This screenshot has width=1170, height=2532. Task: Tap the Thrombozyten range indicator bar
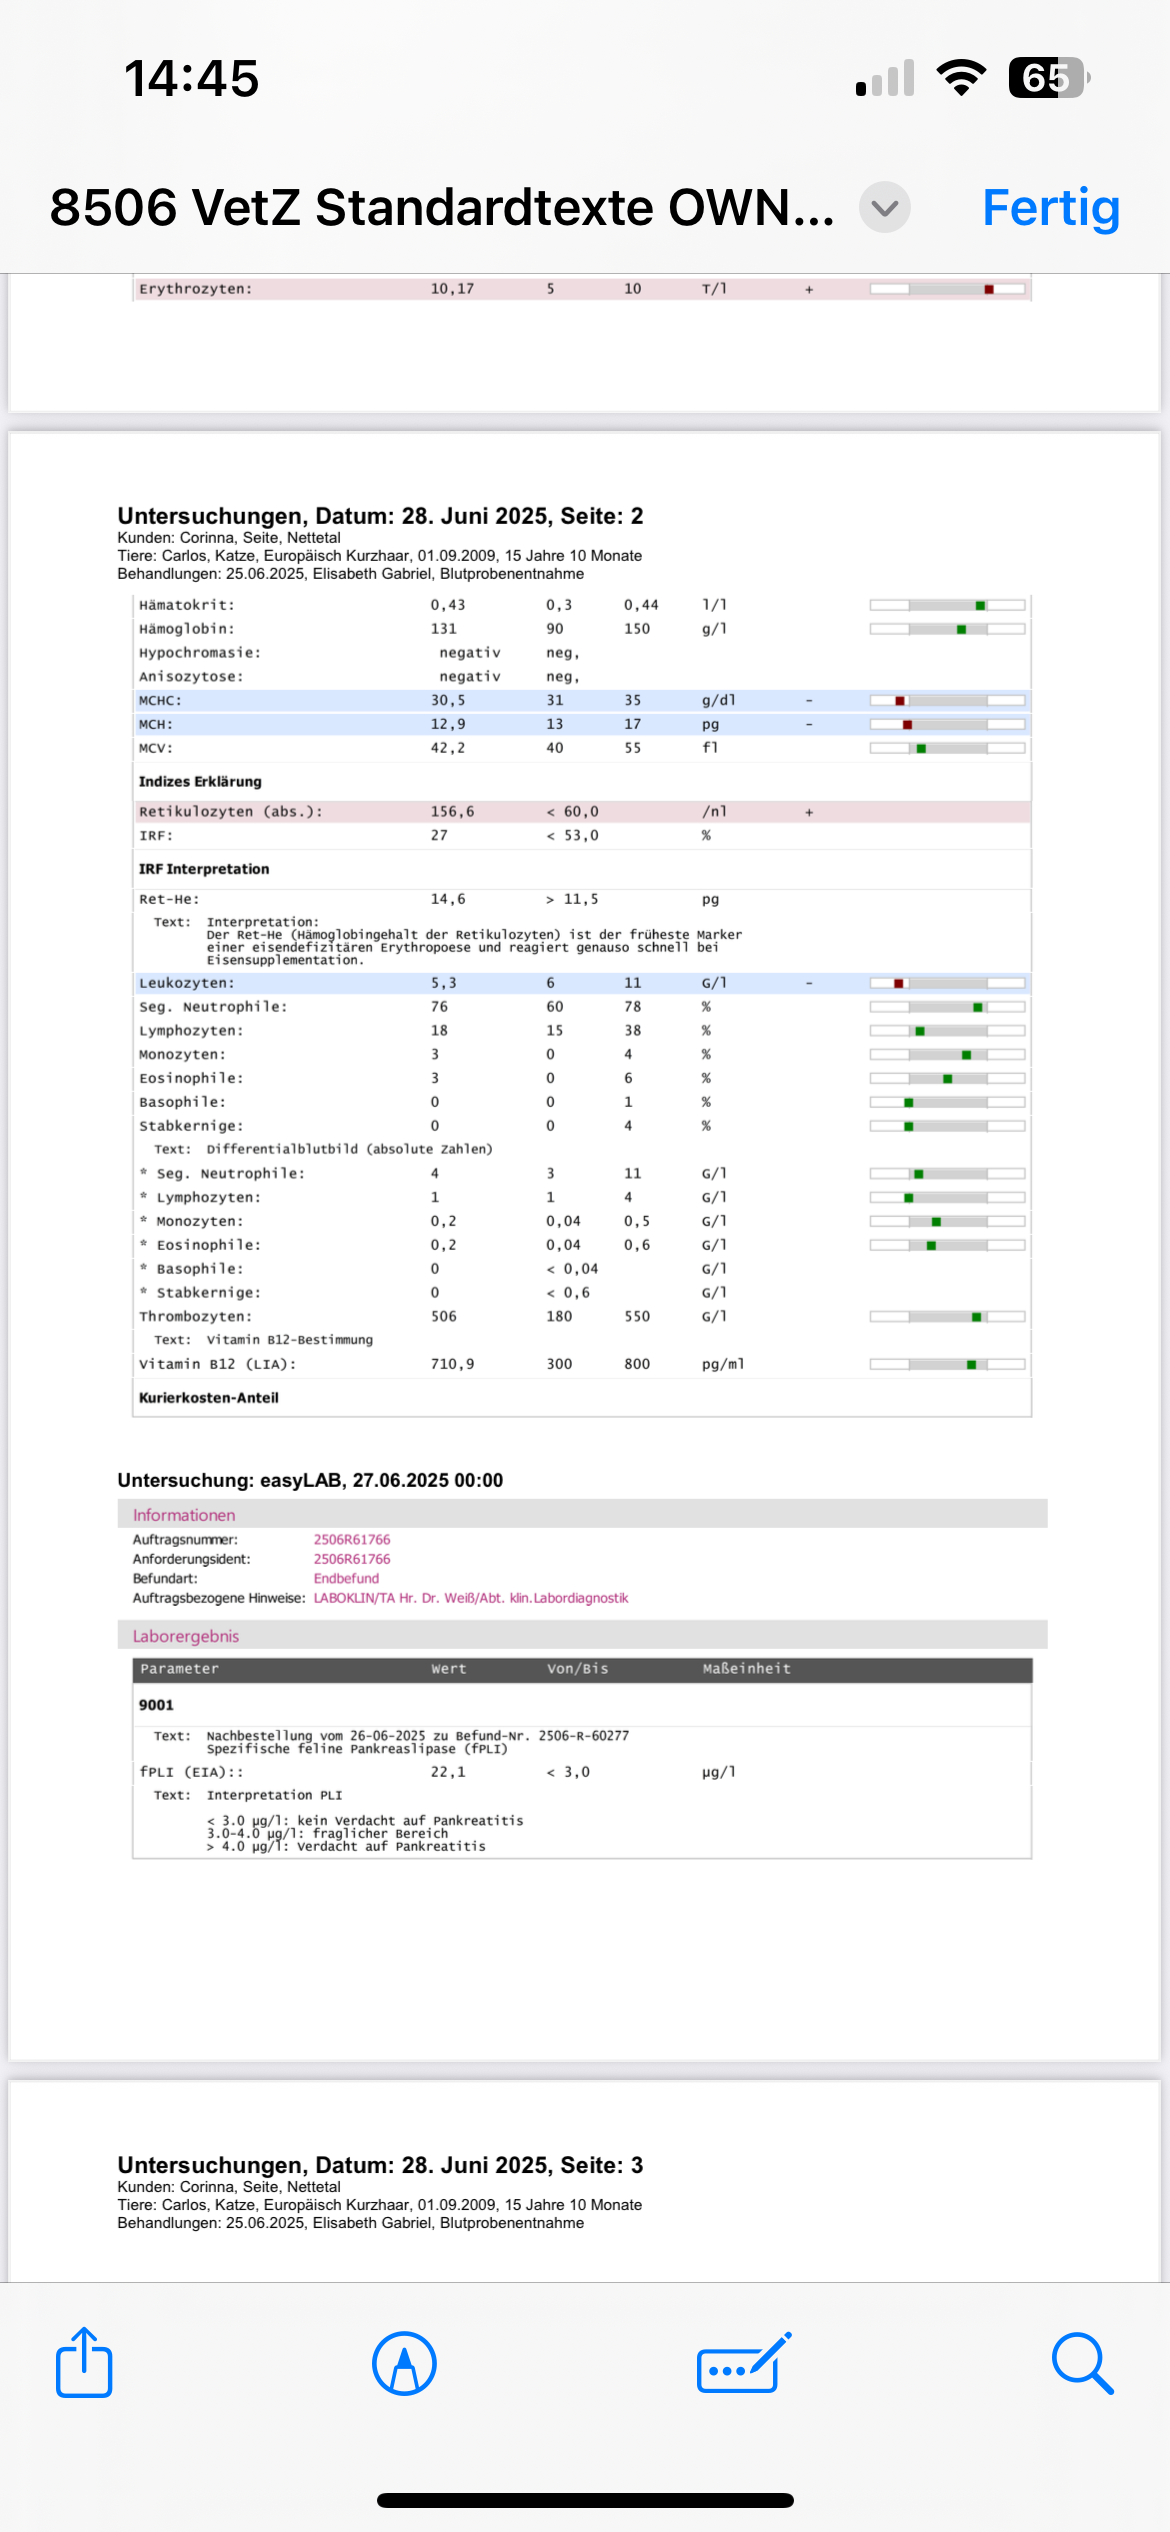[x=947, y=1317]
